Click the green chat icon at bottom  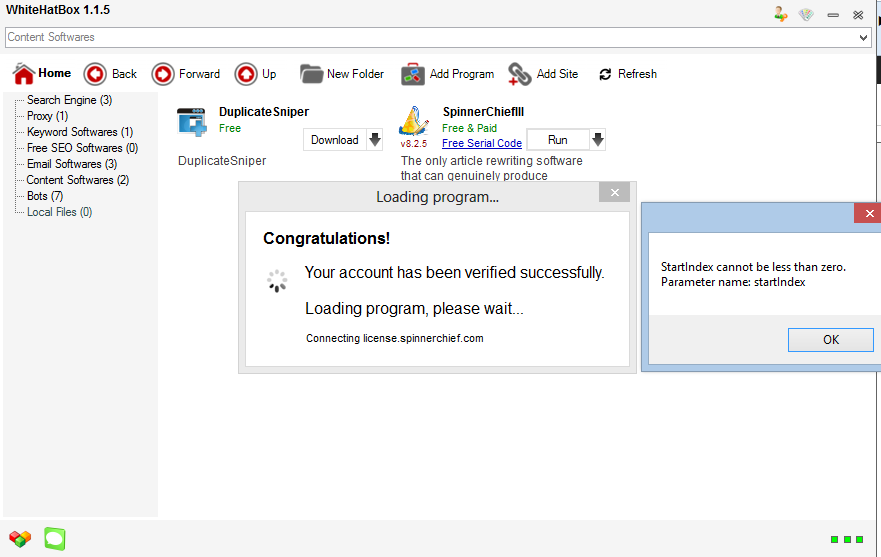(x=54, y=539)
